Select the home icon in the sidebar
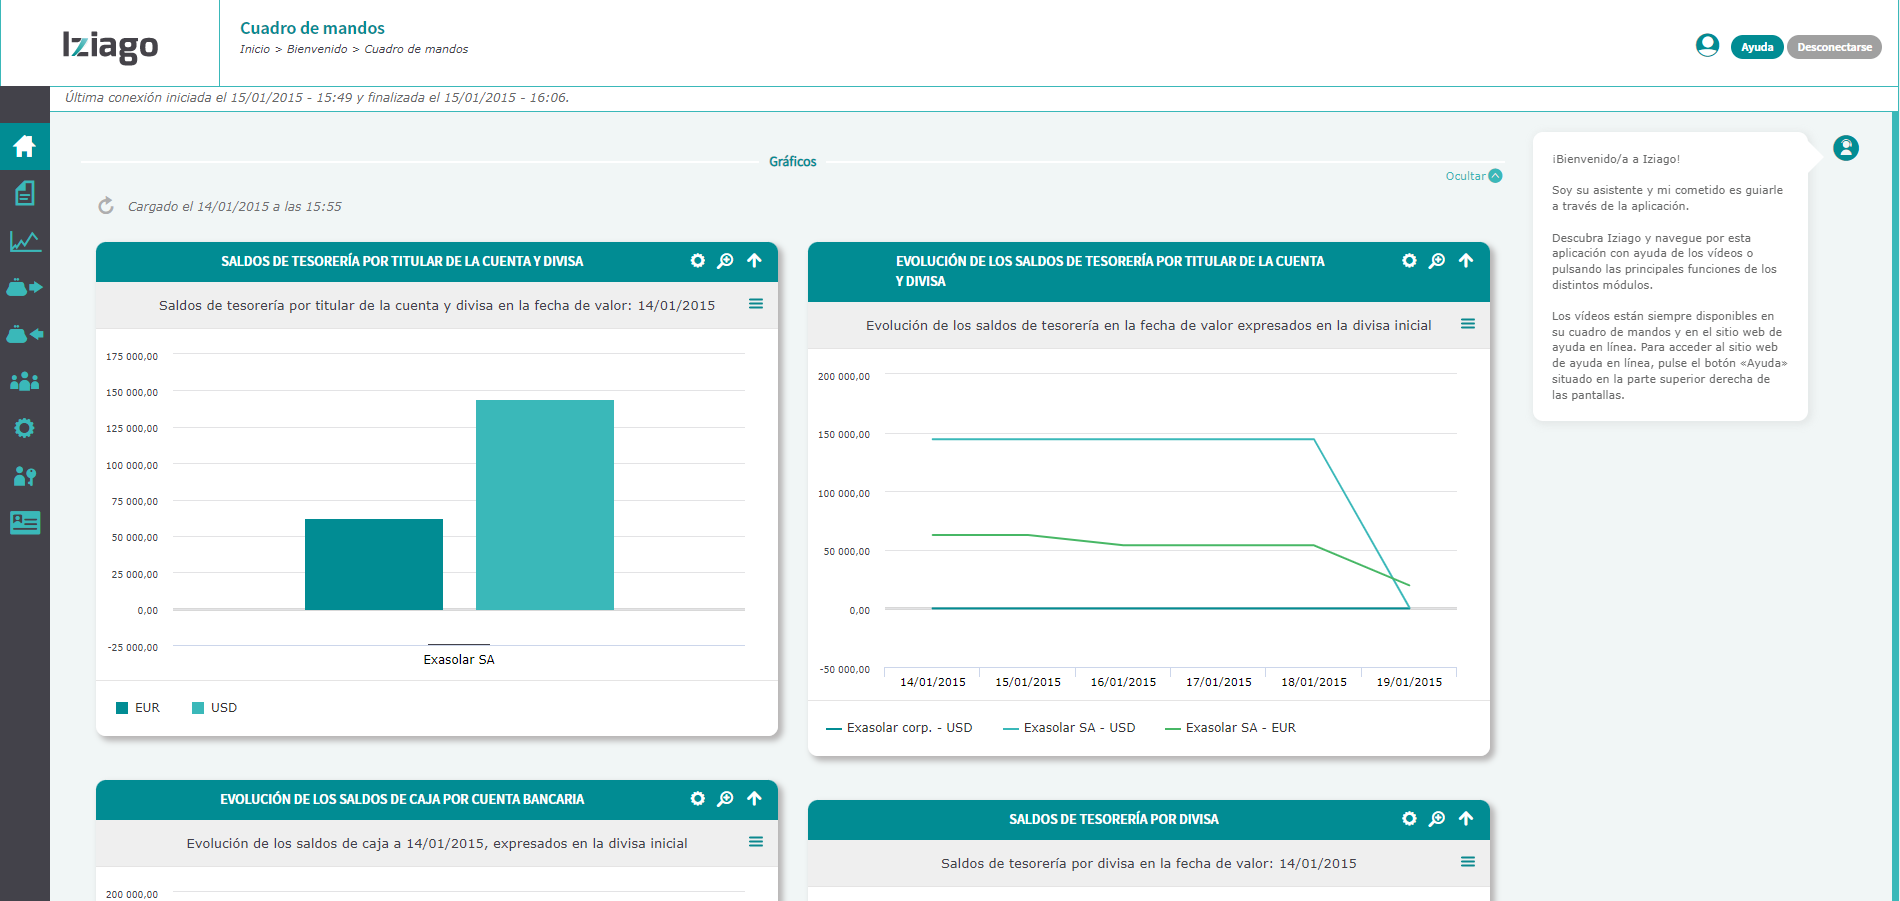This screenshot has height=901, width=1900. coord(23,146)
